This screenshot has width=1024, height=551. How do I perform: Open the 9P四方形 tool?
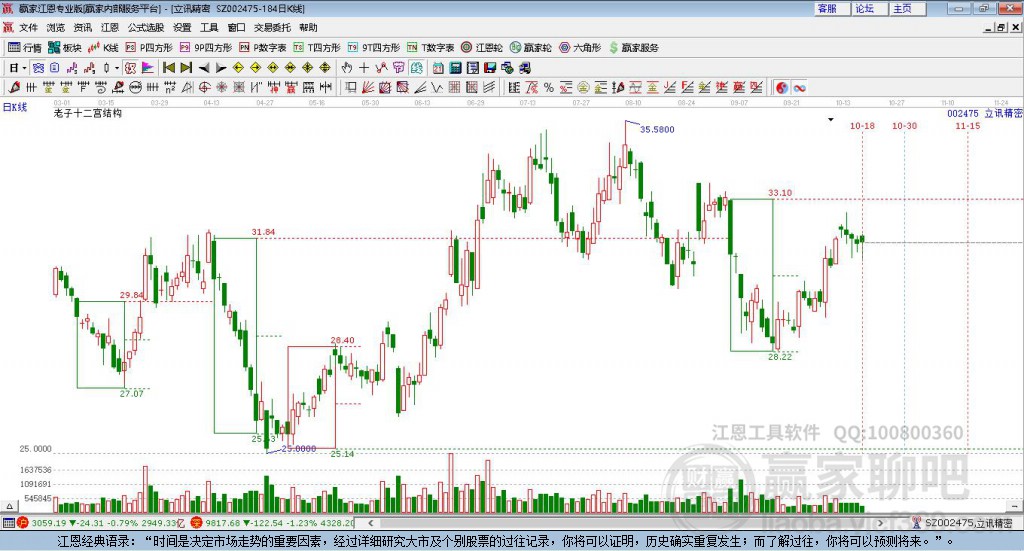point(206,48)
